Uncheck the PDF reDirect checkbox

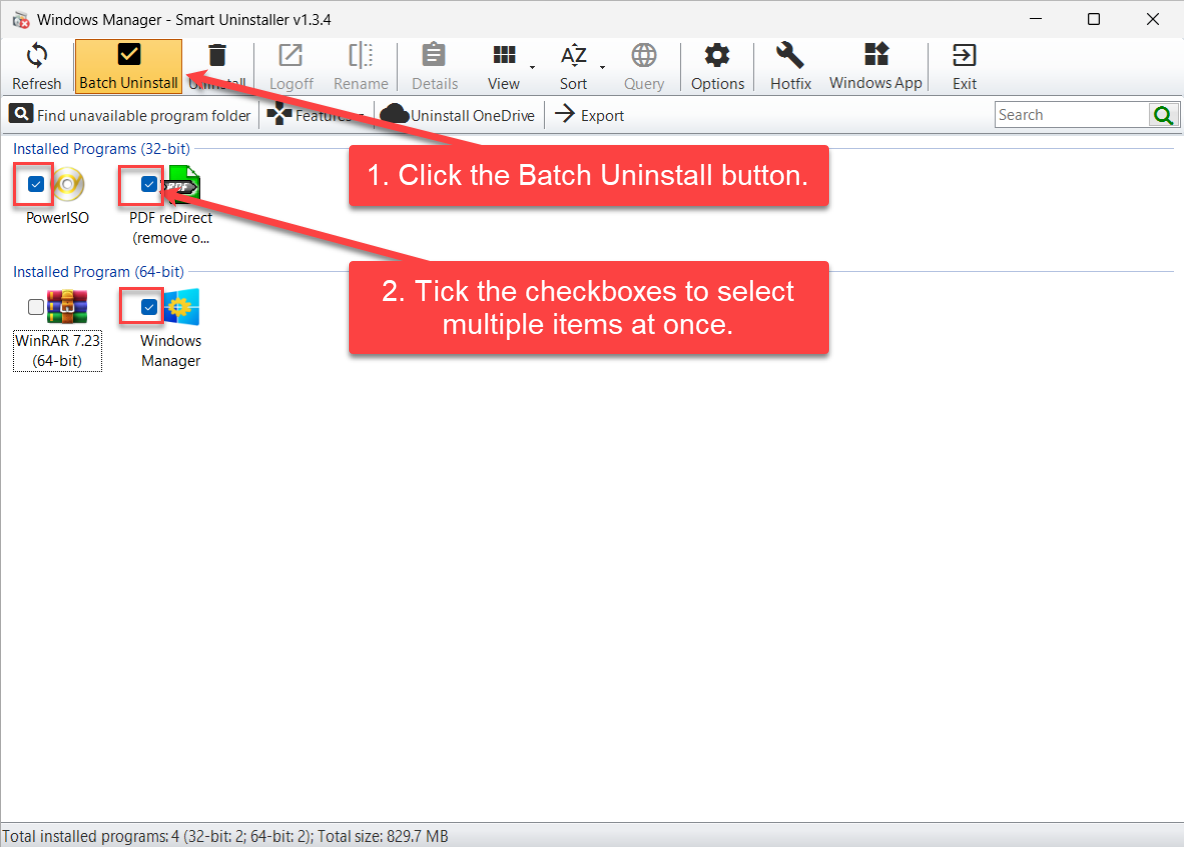click(x=149, y=184)
